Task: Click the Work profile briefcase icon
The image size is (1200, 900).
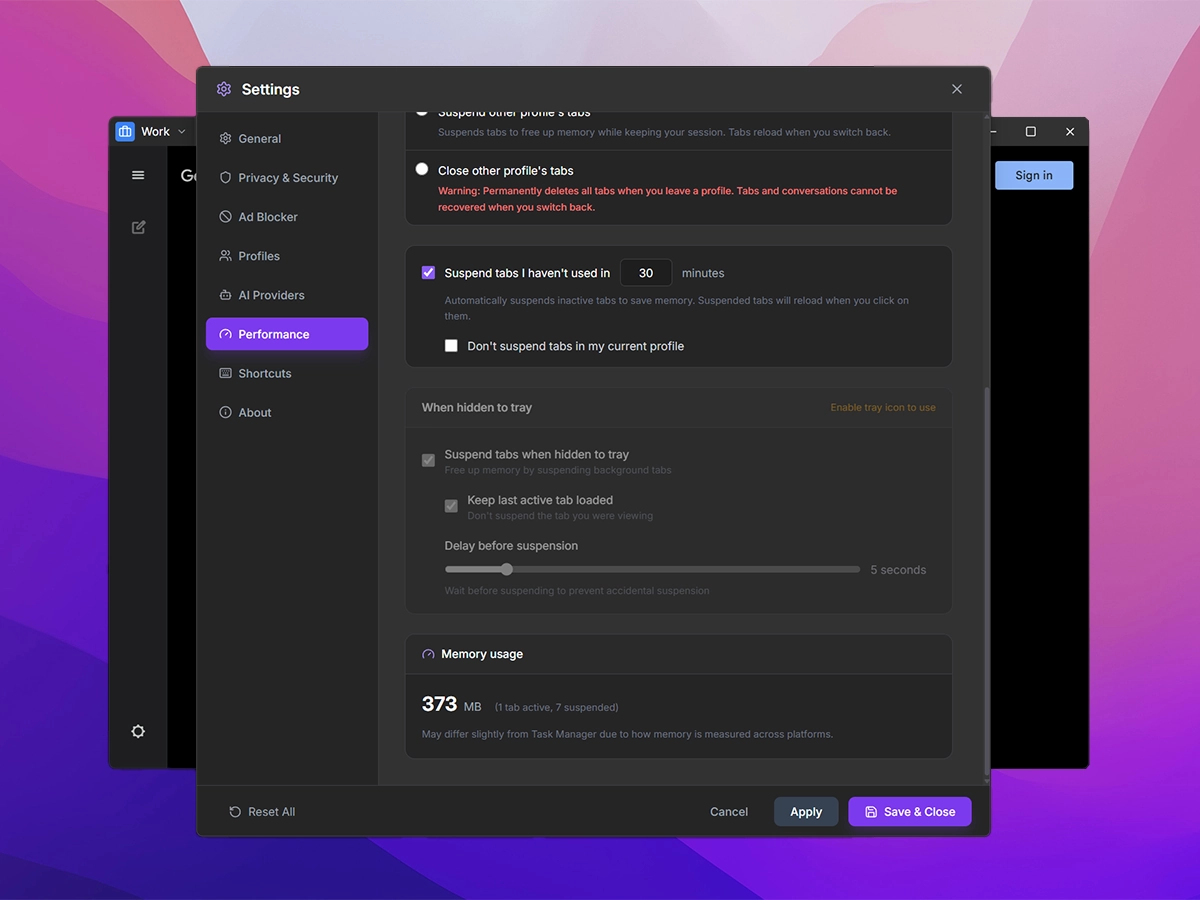Action: (x=125, y=131)
